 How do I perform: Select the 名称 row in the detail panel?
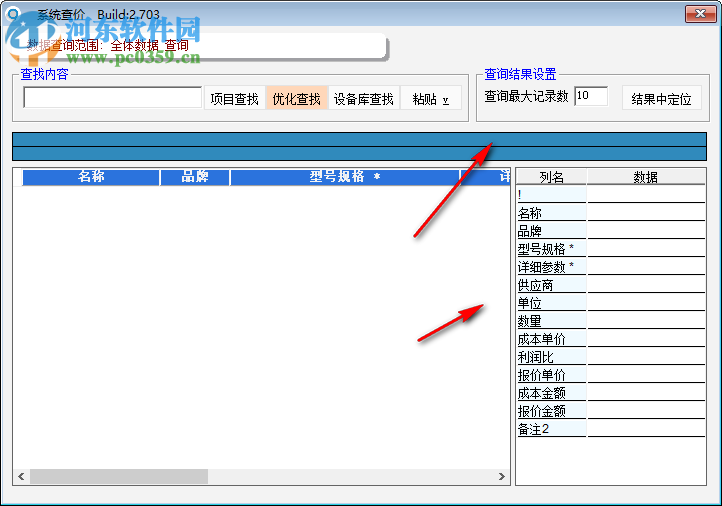[611, 212]
